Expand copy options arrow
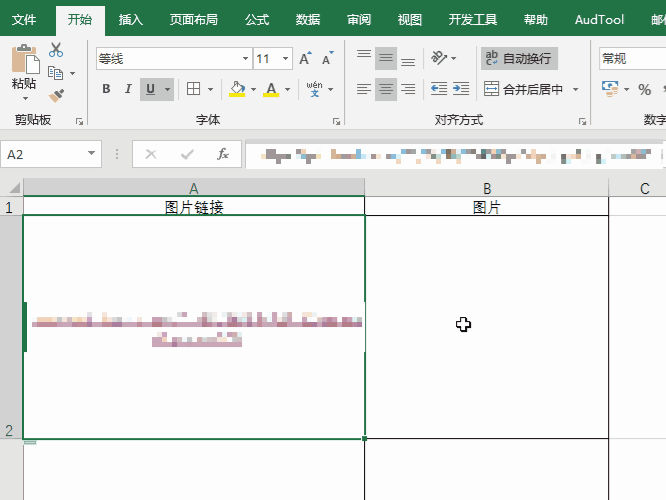 (73, 73)
